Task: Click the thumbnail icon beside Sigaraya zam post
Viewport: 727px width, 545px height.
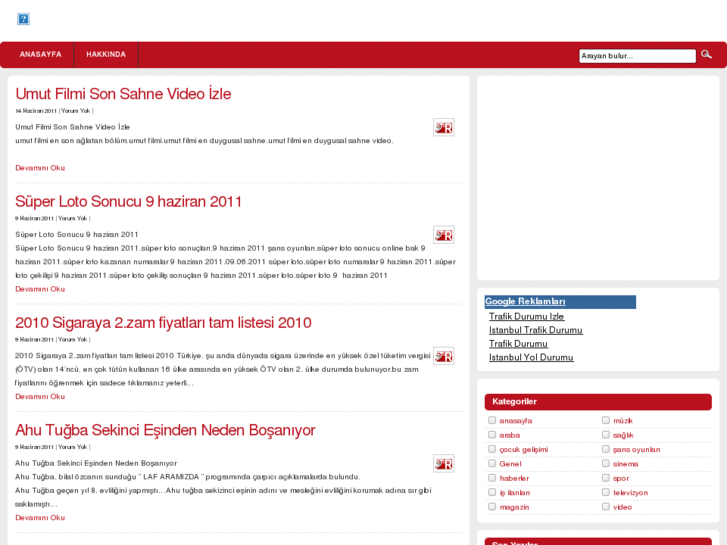Action: click(x=444, y=356)
